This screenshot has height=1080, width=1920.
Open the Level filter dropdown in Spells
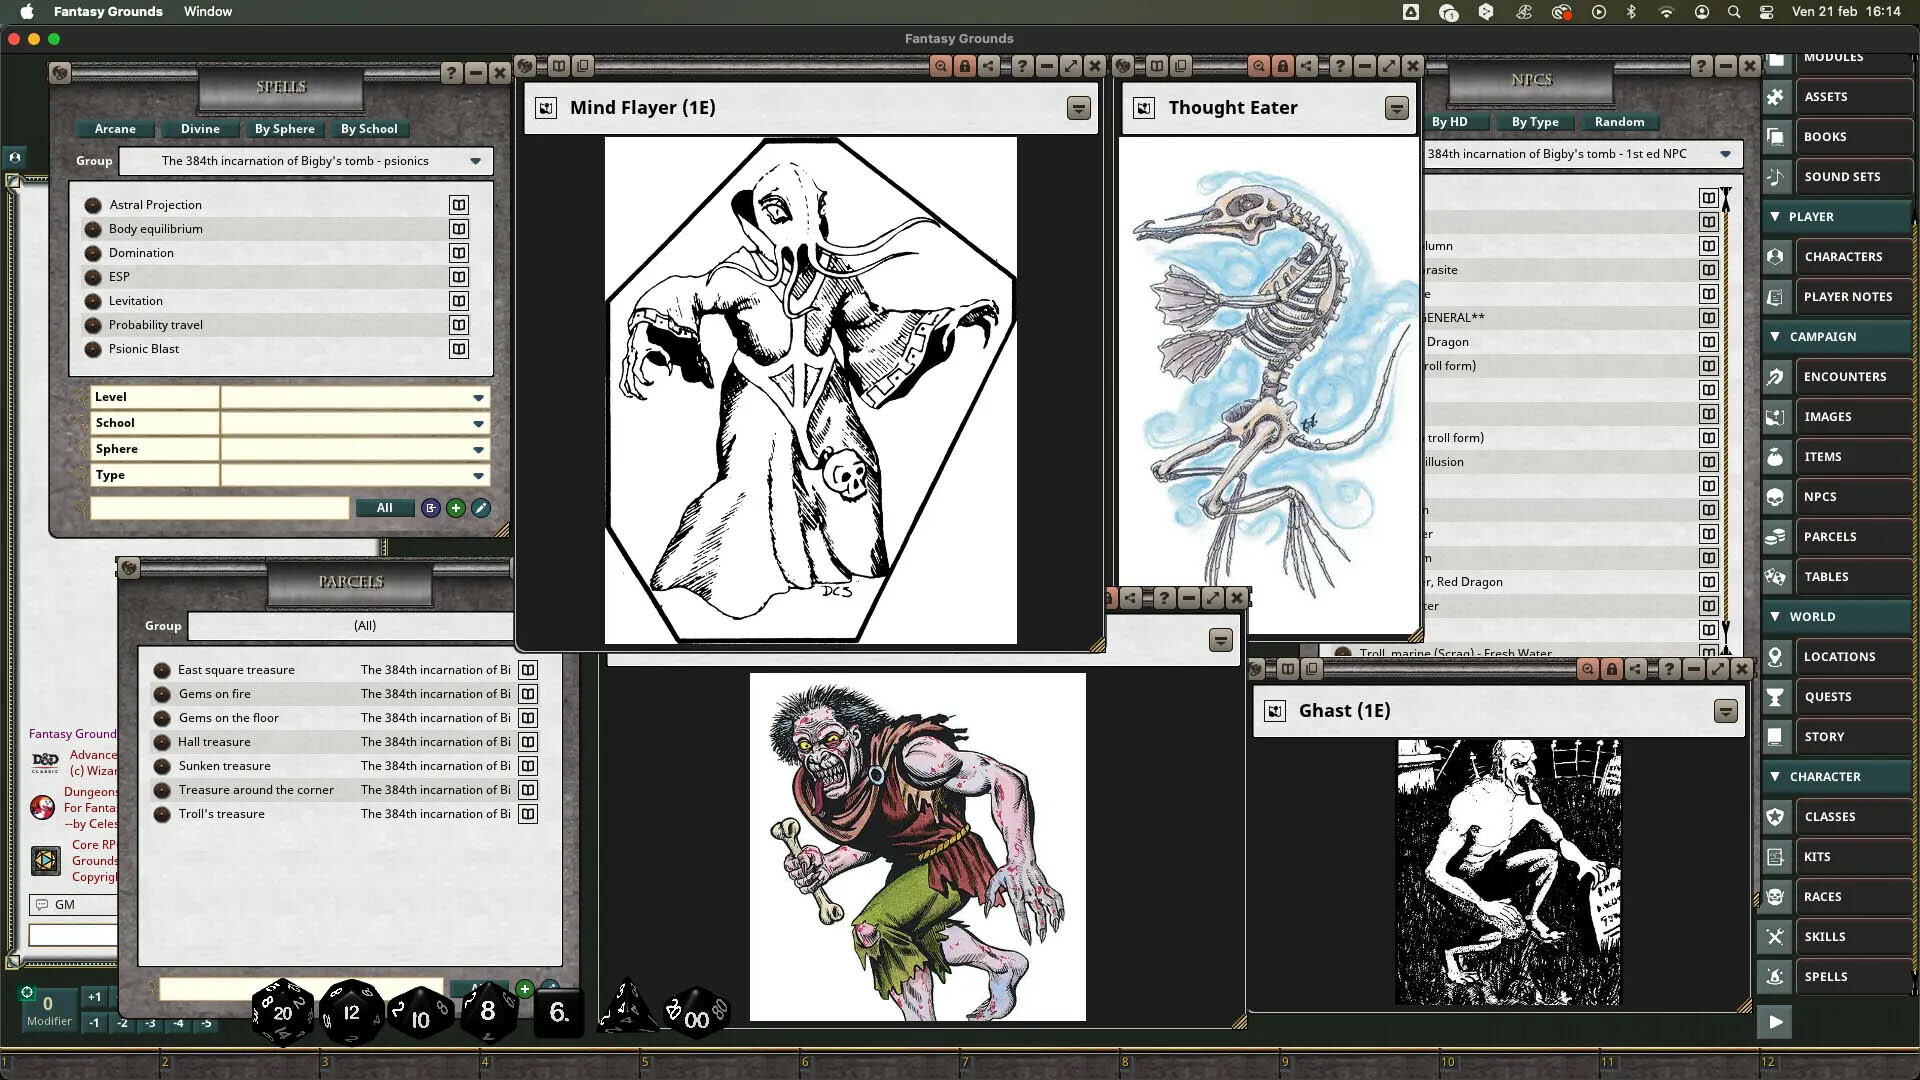[x=478, y=397]
